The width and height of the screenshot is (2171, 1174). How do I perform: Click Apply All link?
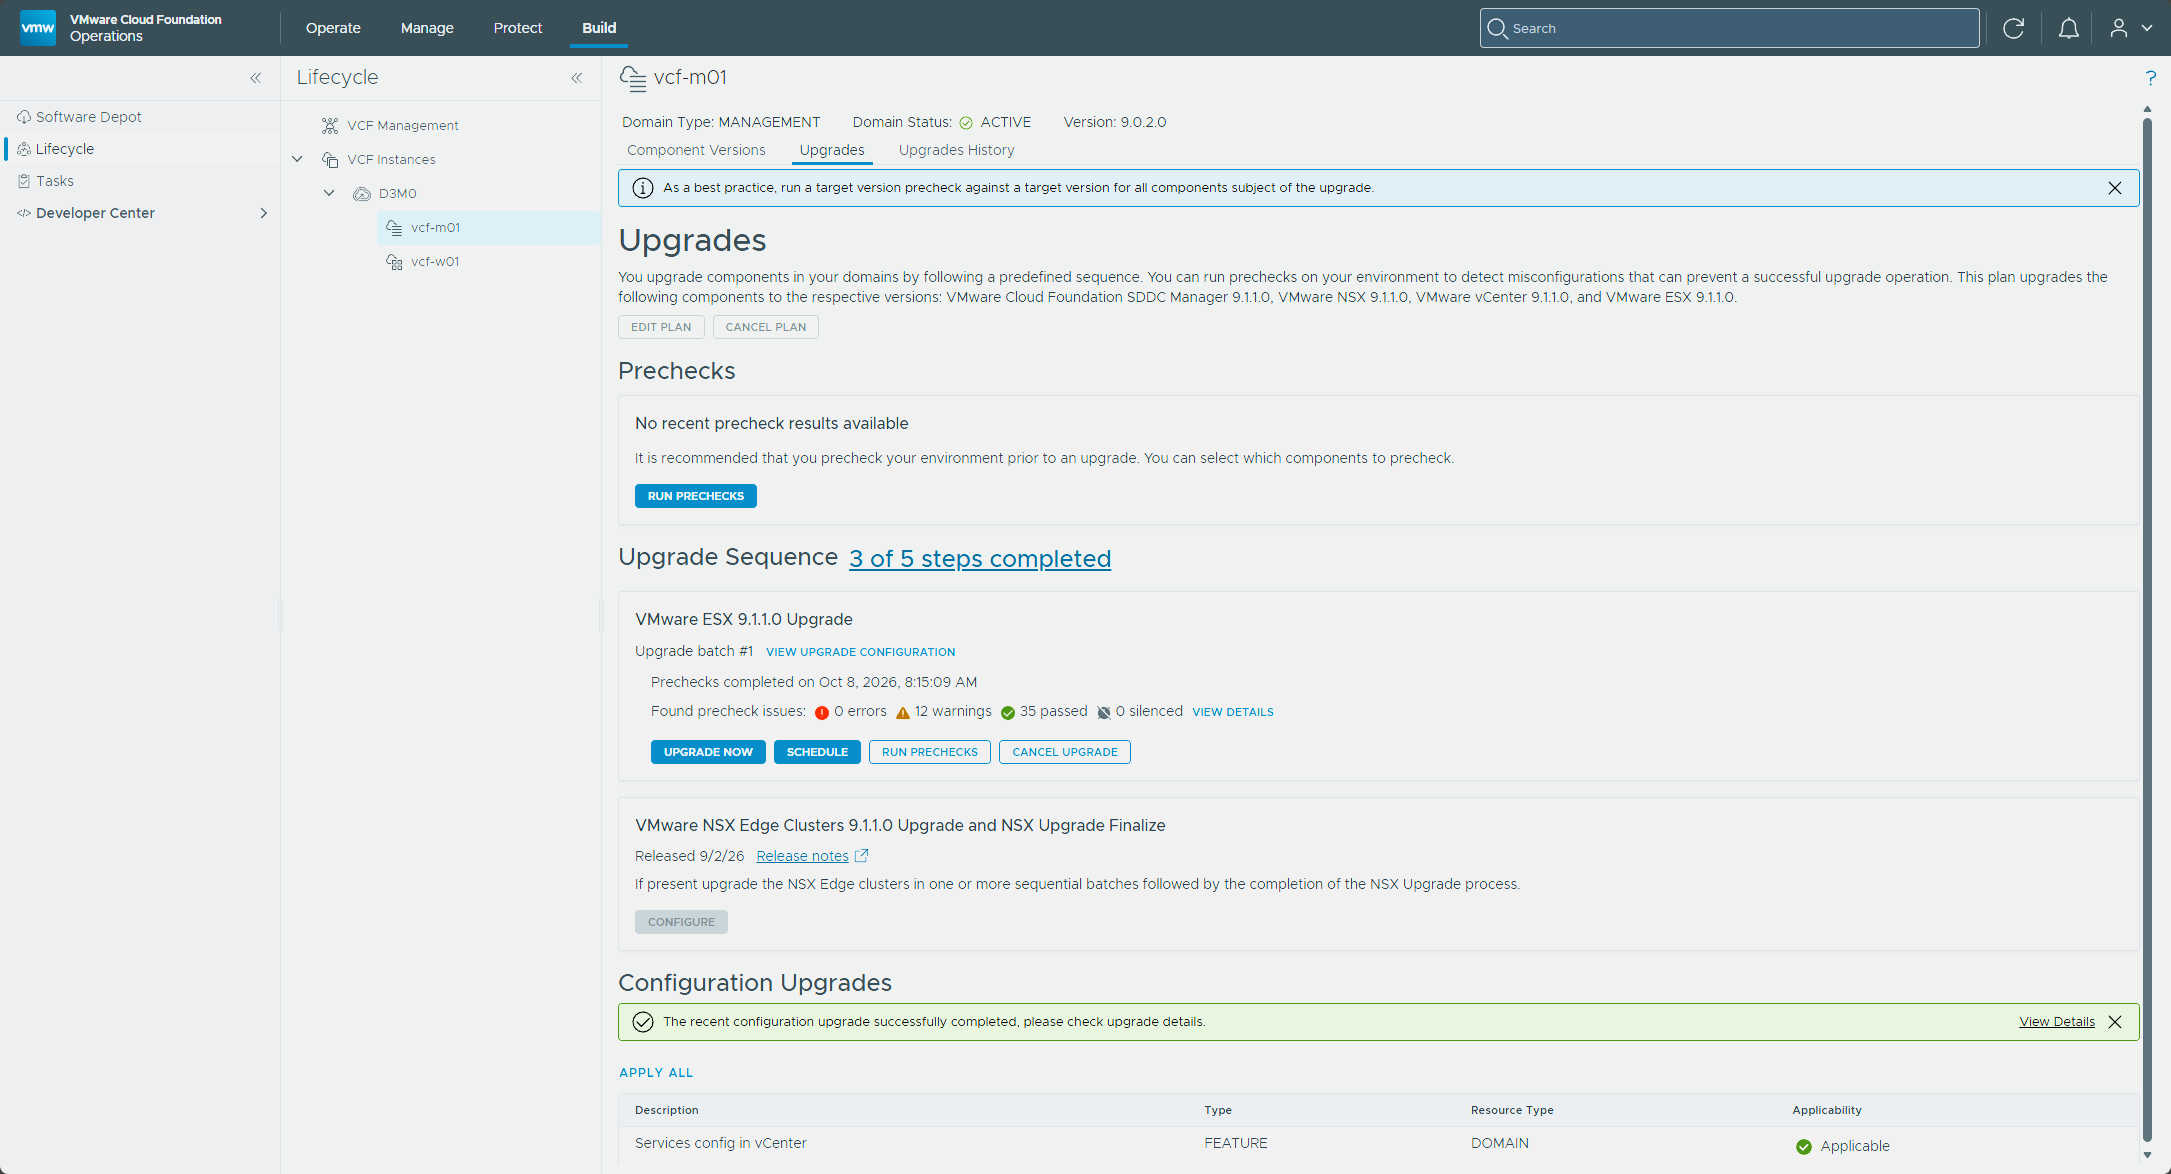click(x=656, y=1073)
